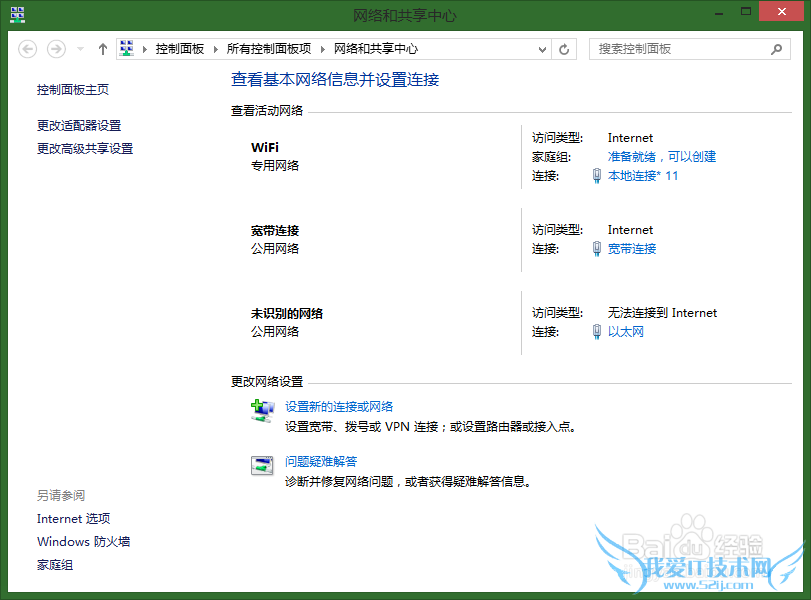Open the 本地连接* 11 connection link
The height and width of the screenshot is (600, 811).
pos(643,176)
